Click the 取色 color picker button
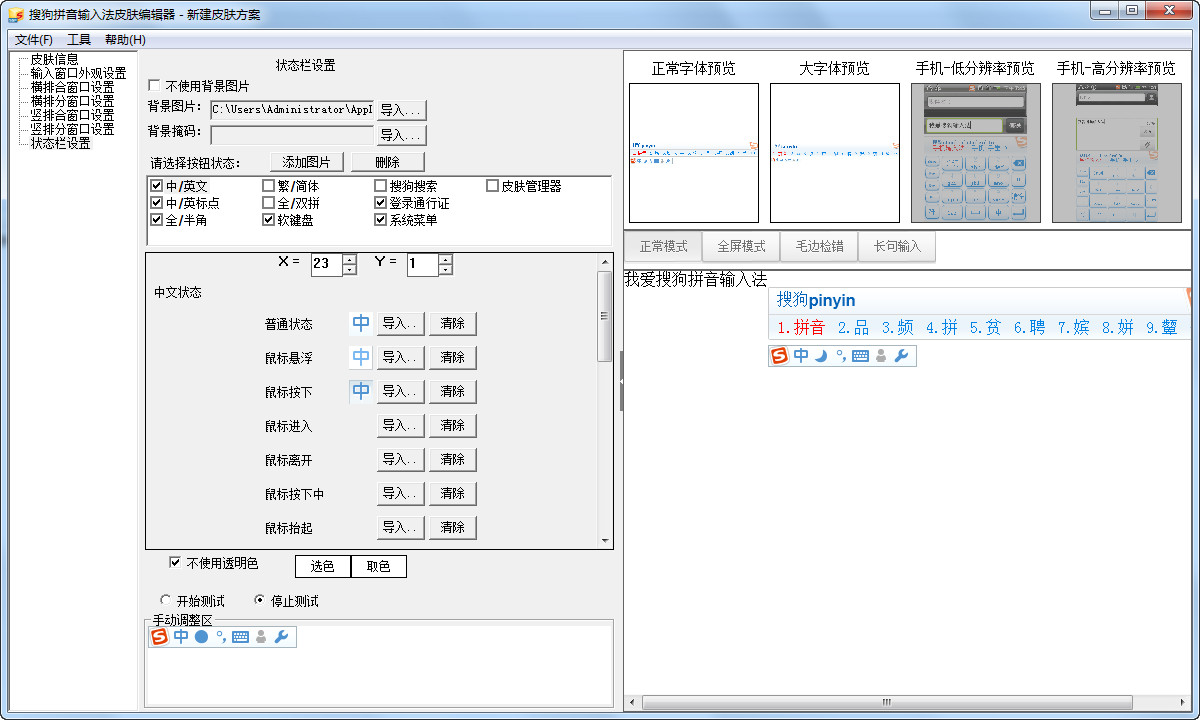The image size is (1200, 720). [378, 566]
